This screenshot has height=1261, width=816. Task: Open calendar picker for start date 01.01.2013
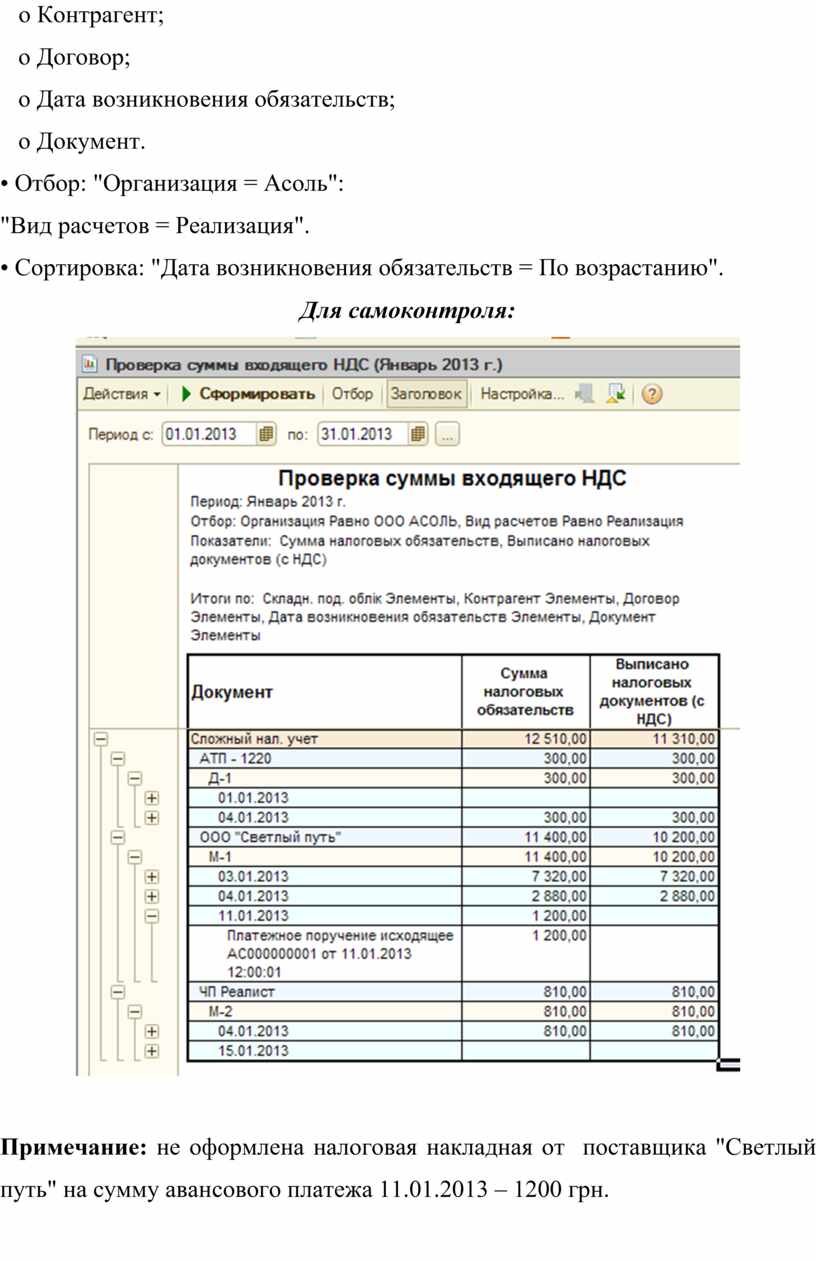pos(266,434)
